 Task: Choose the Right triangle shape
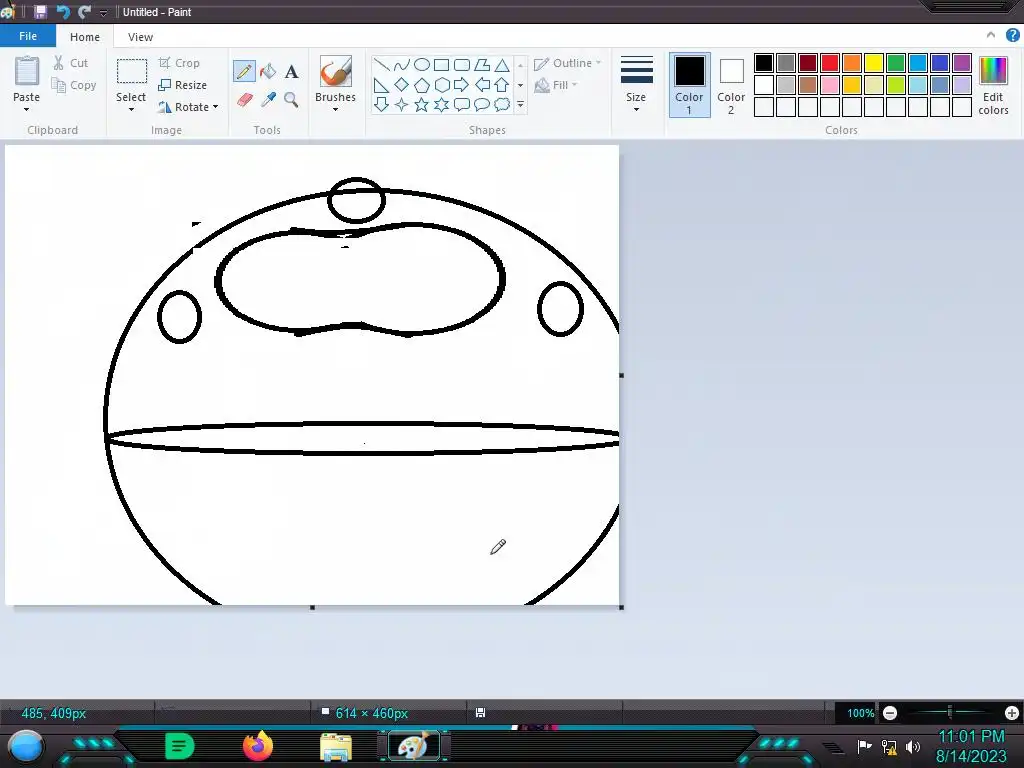pos(381,85)
